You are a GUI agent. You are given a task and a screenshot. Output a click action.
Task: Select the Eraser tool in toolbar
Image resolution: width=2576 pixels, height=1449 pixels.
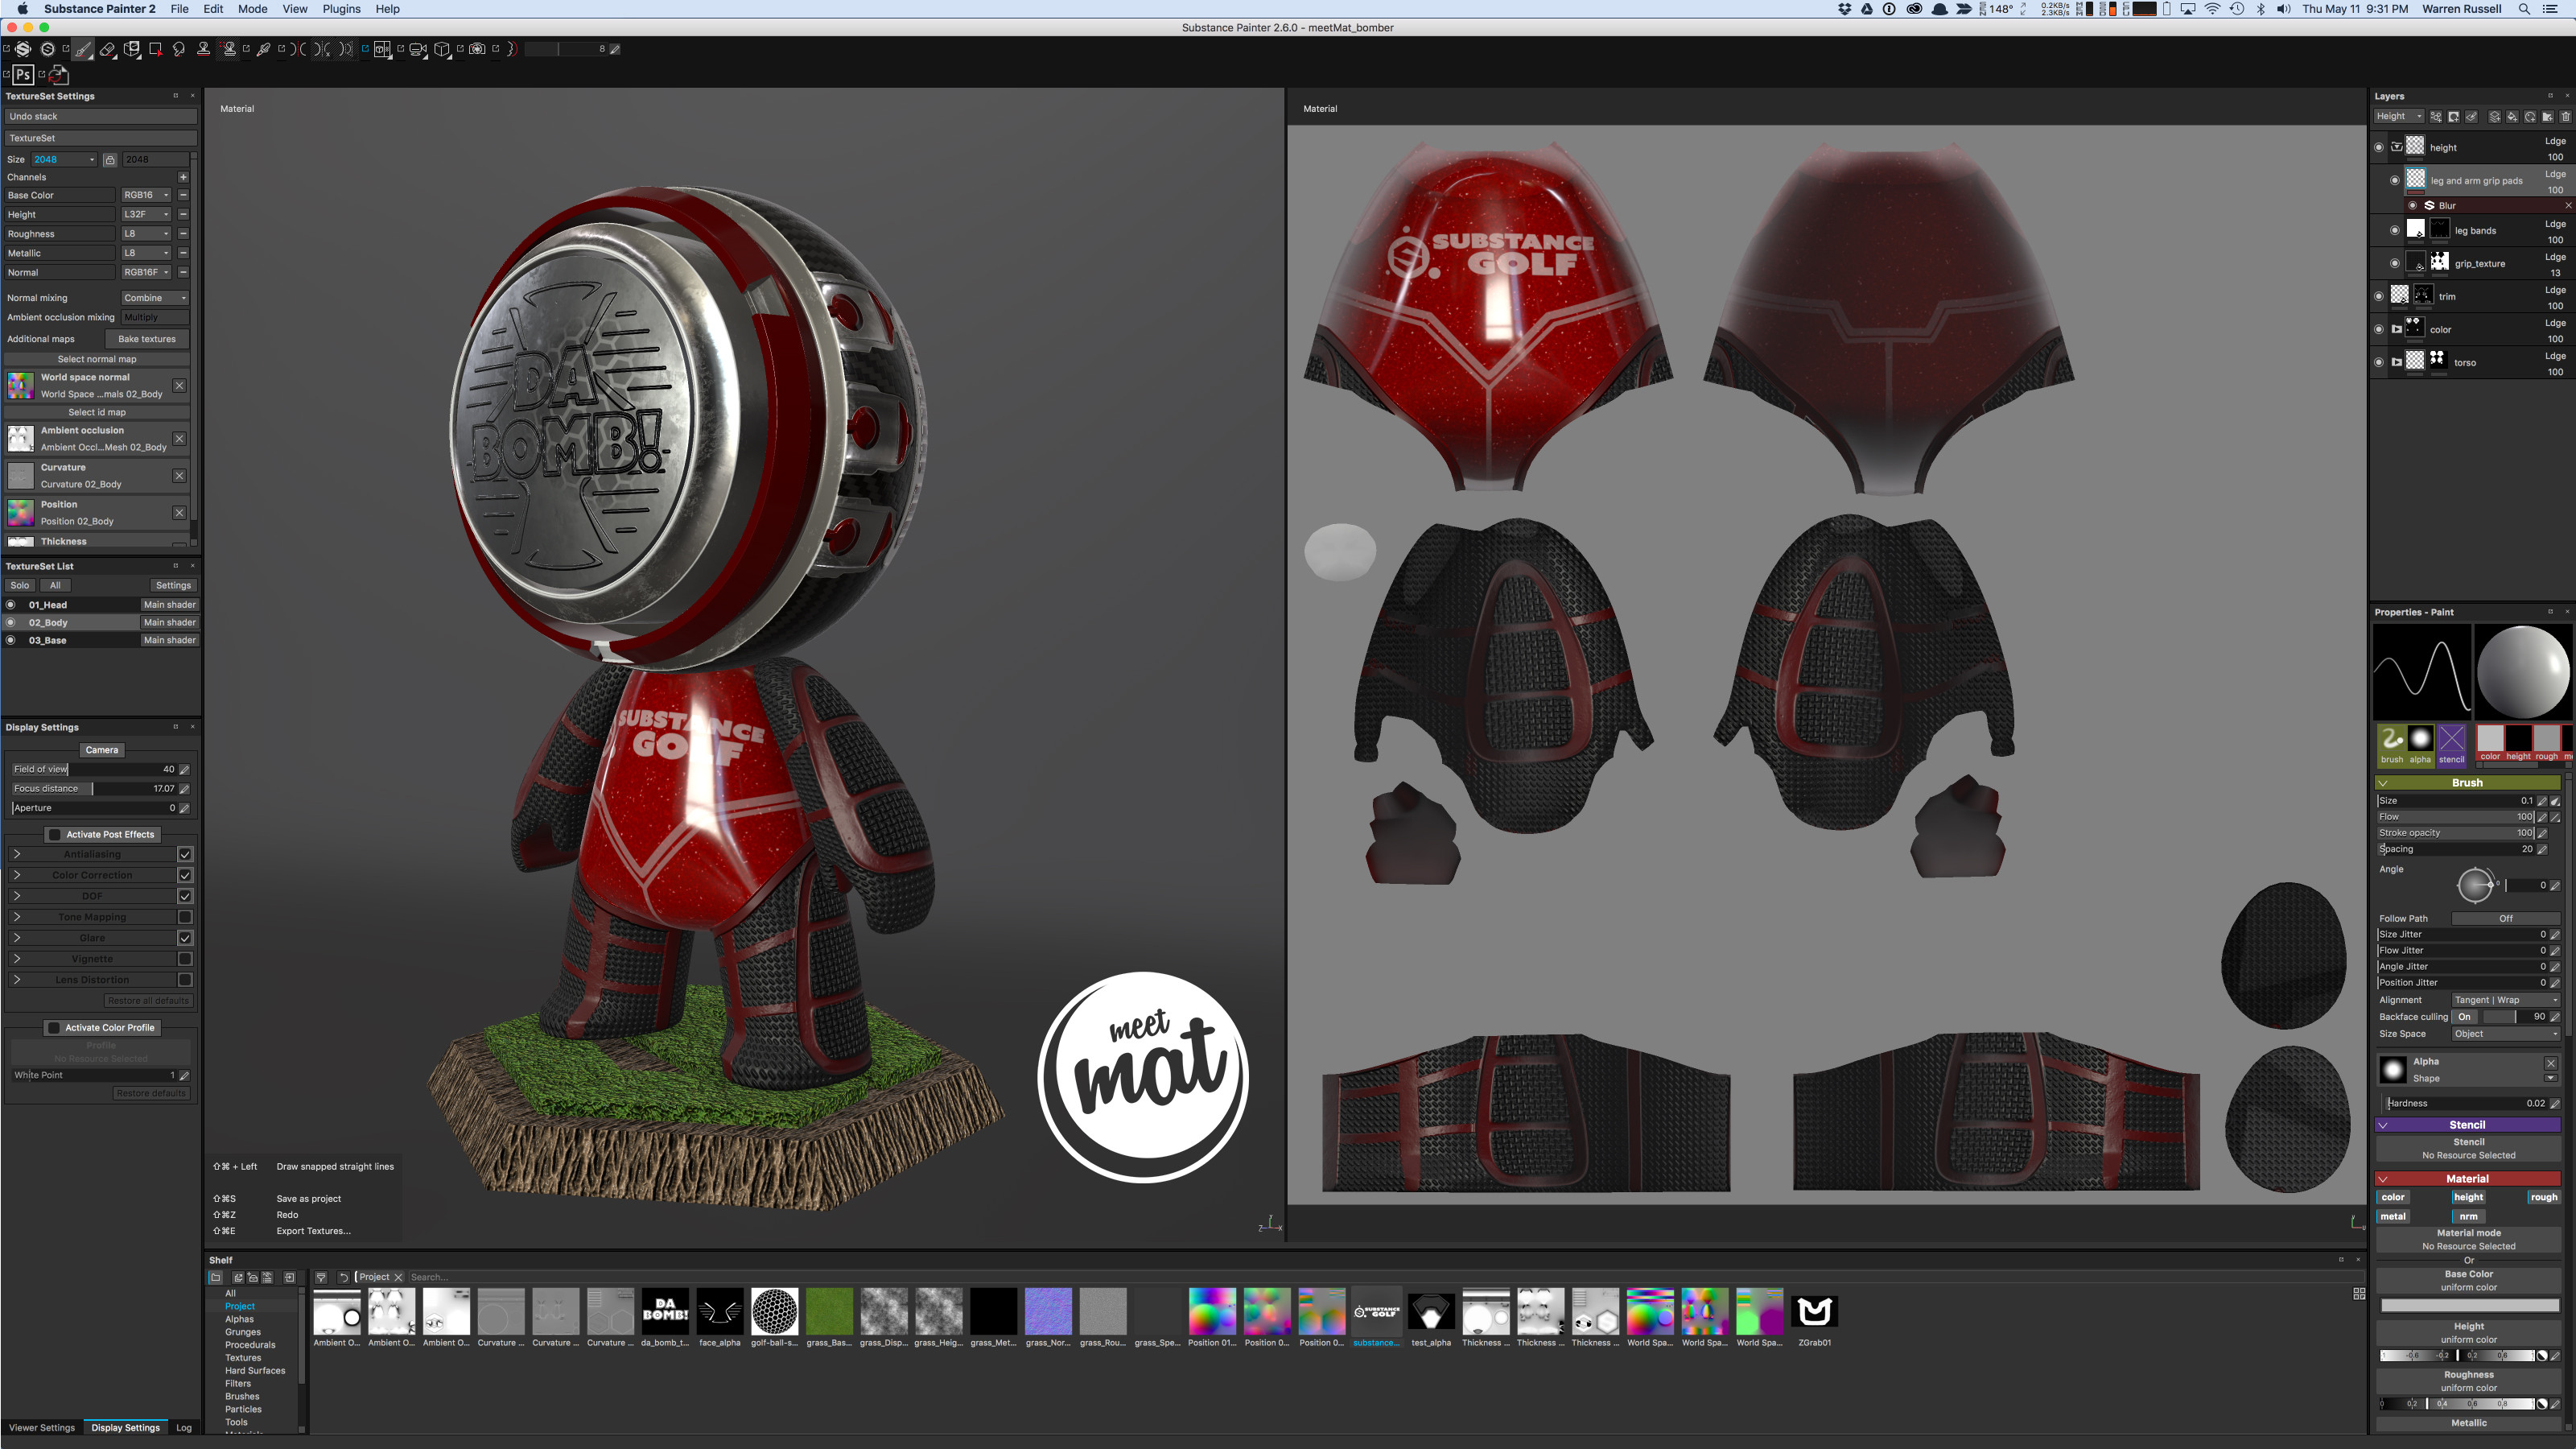coord(107,49)
